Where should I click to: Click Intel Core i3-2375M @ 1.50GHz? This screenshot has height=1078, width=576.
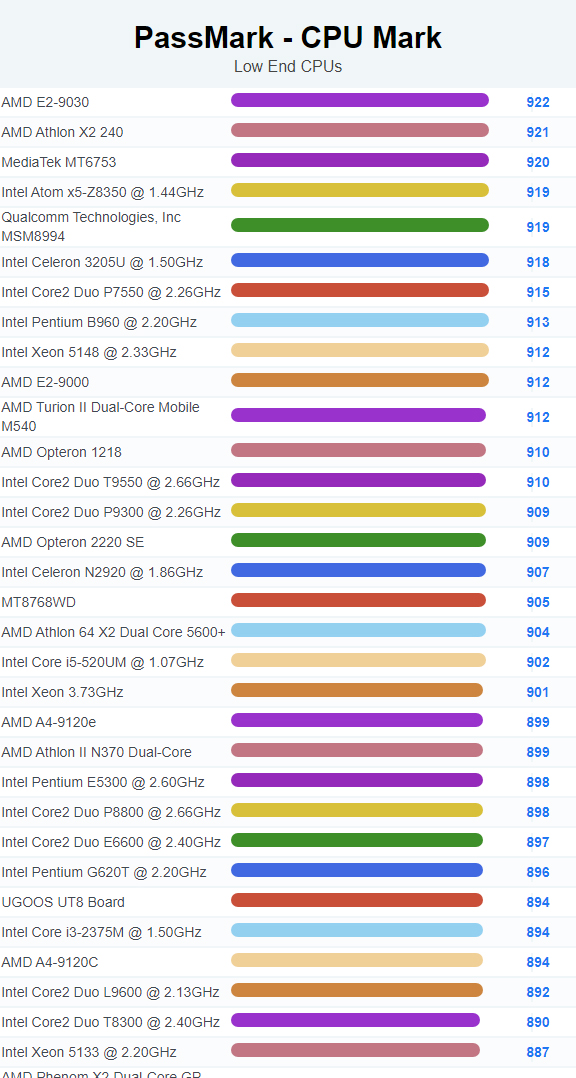tap(101, 932)
